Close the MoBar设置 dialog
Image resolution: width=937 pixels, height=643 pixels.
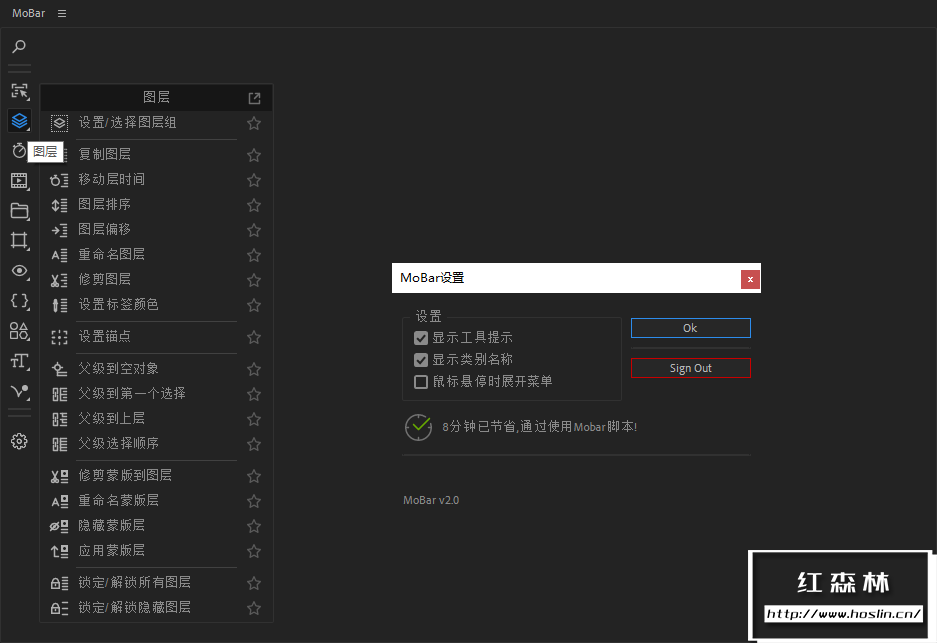(x=750, y=279)
